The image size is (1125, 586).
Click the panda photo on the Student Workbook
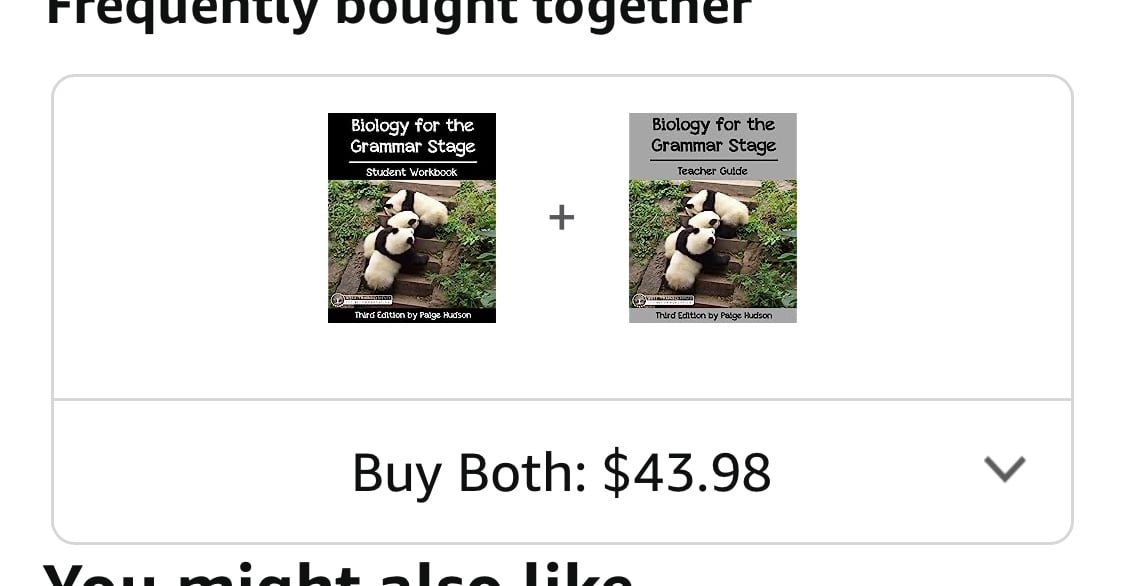412,244
